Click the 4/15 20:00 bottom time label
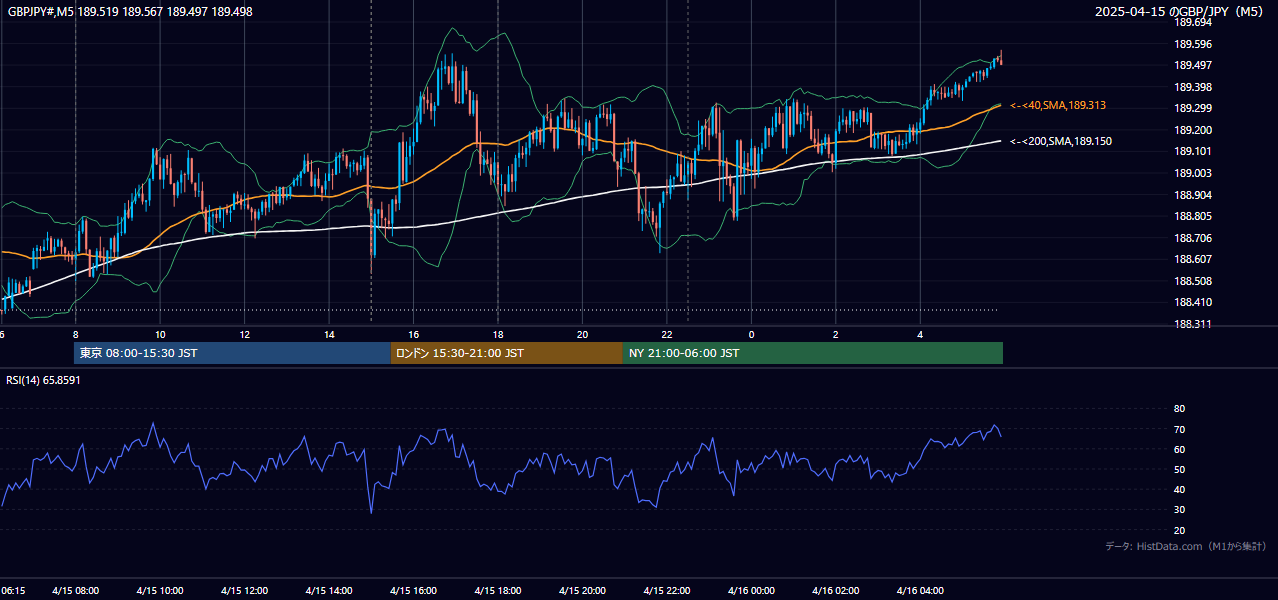1278x600 pixels. coord(582,591)
